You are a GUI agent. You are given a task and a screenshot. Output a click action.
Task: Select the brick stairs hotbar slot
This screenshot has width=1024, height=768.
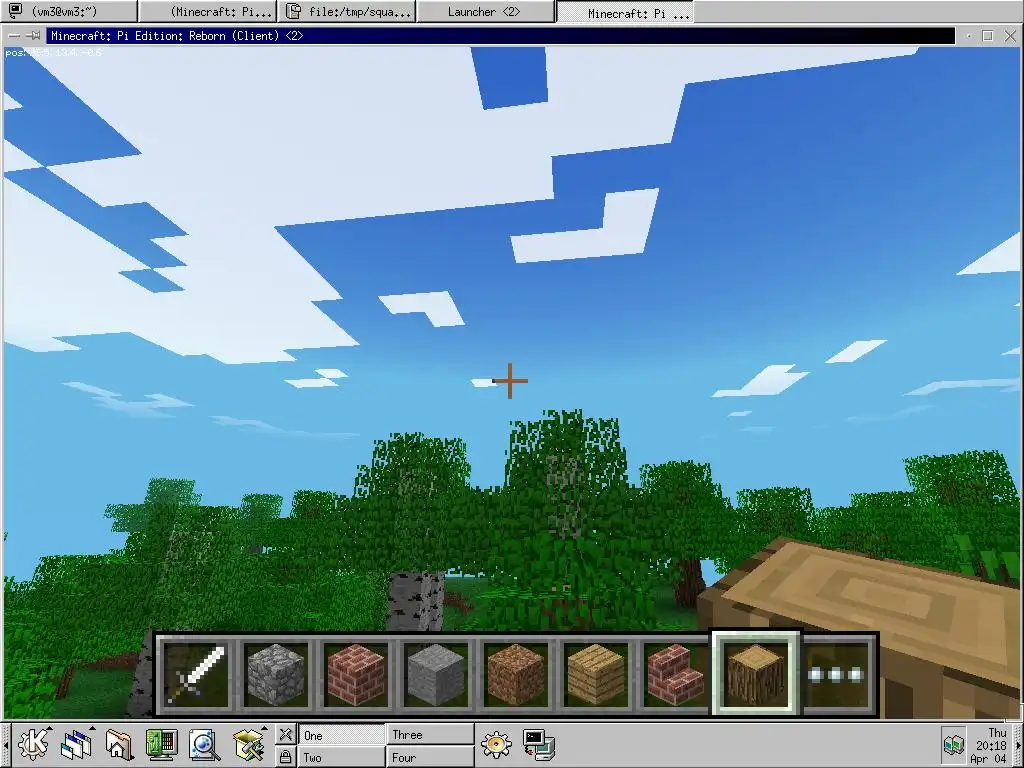point(675,675)
